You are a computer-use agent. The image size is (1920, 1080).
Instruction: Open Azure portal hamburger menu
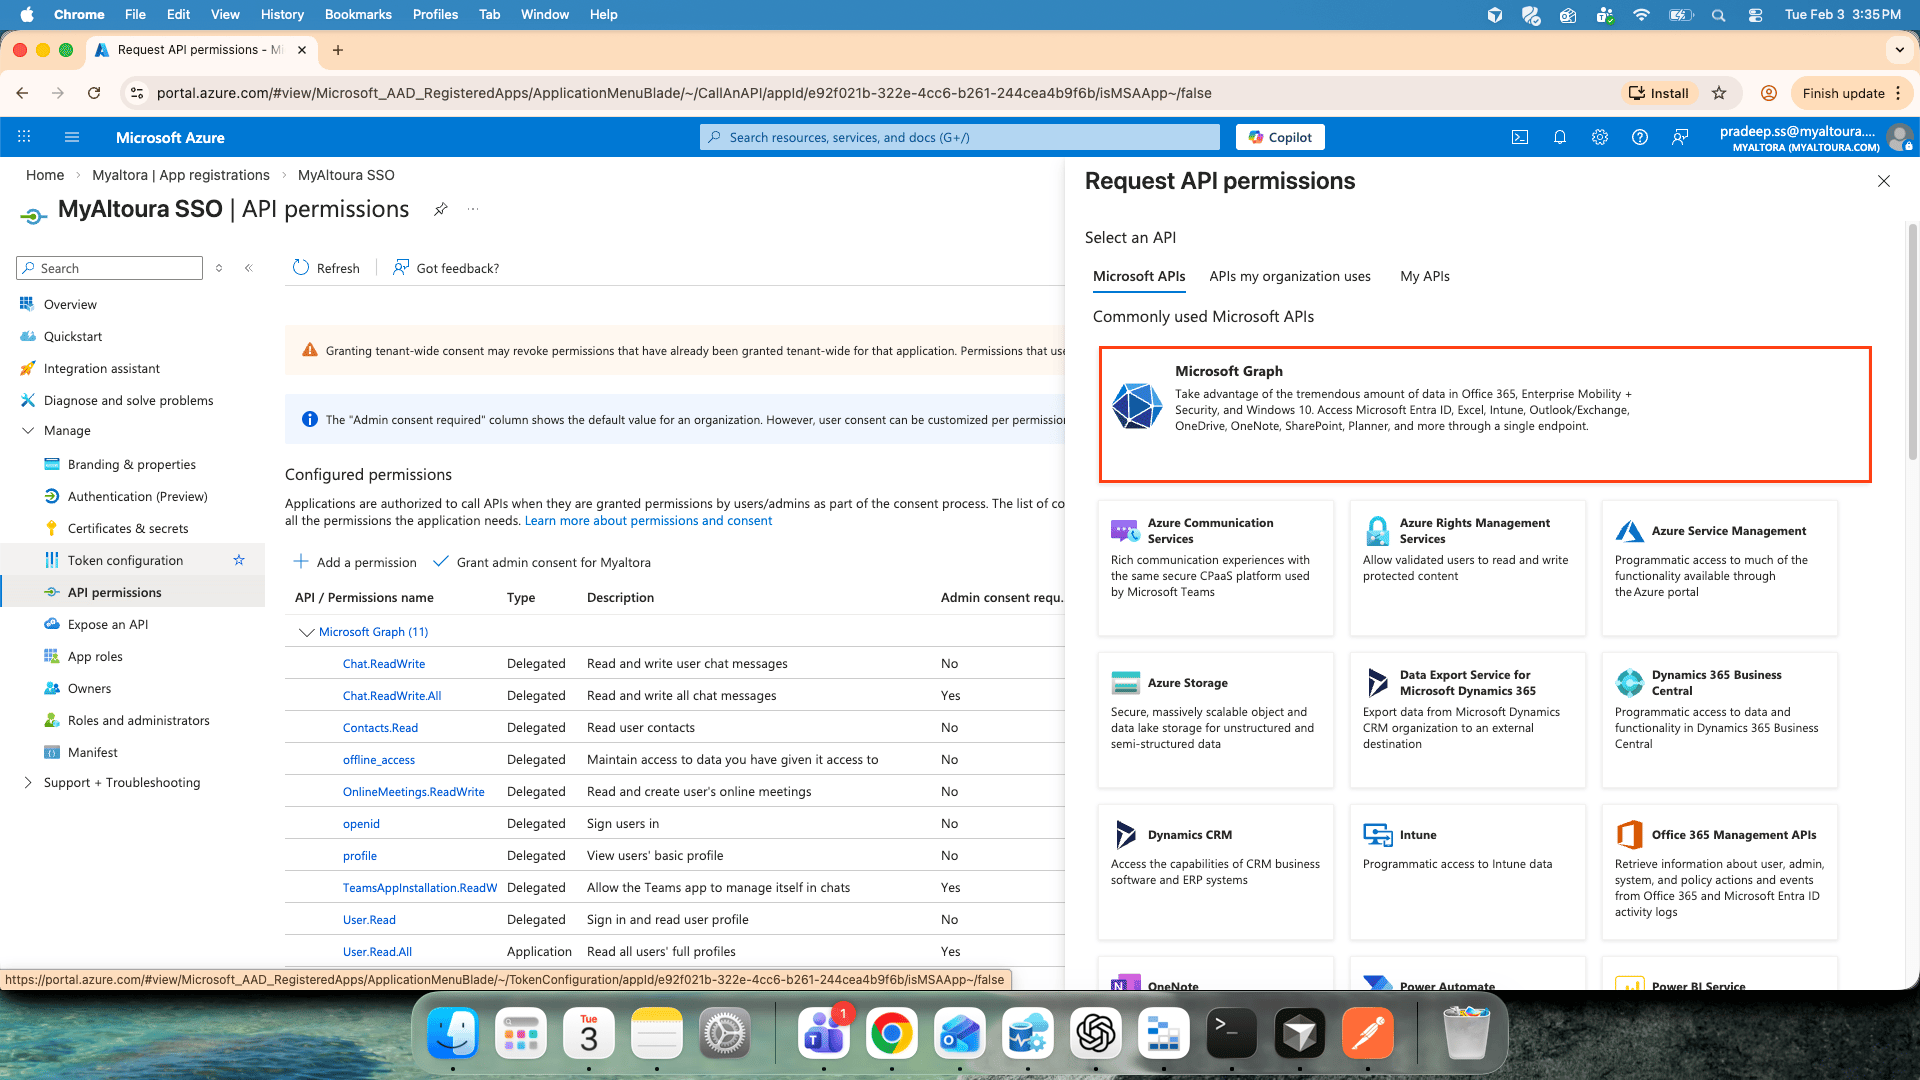point(71,137)
